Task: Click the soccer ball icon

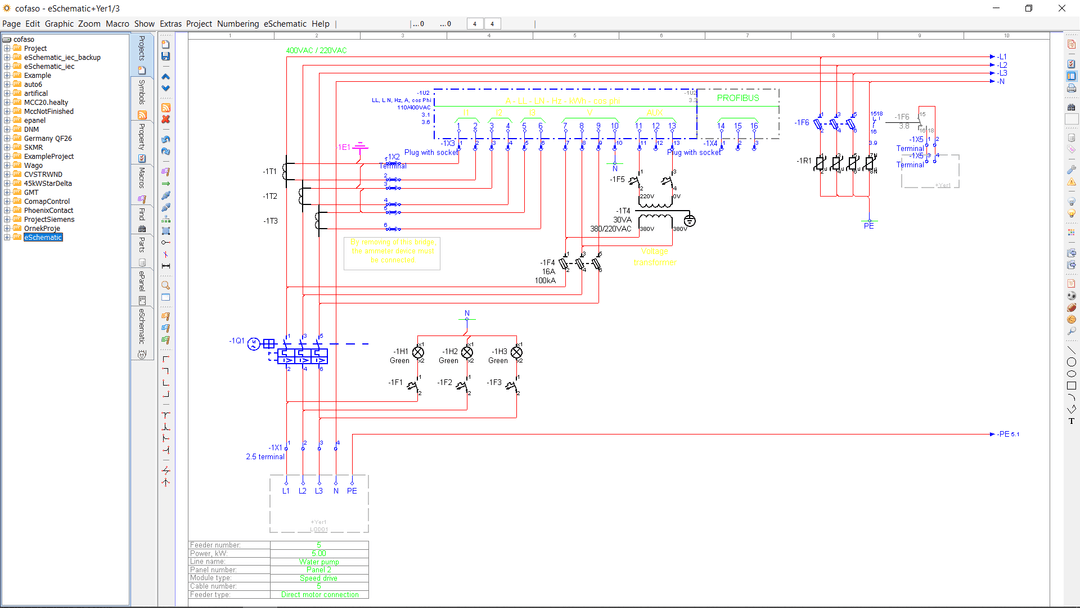Action: (x=1071, y=296)
